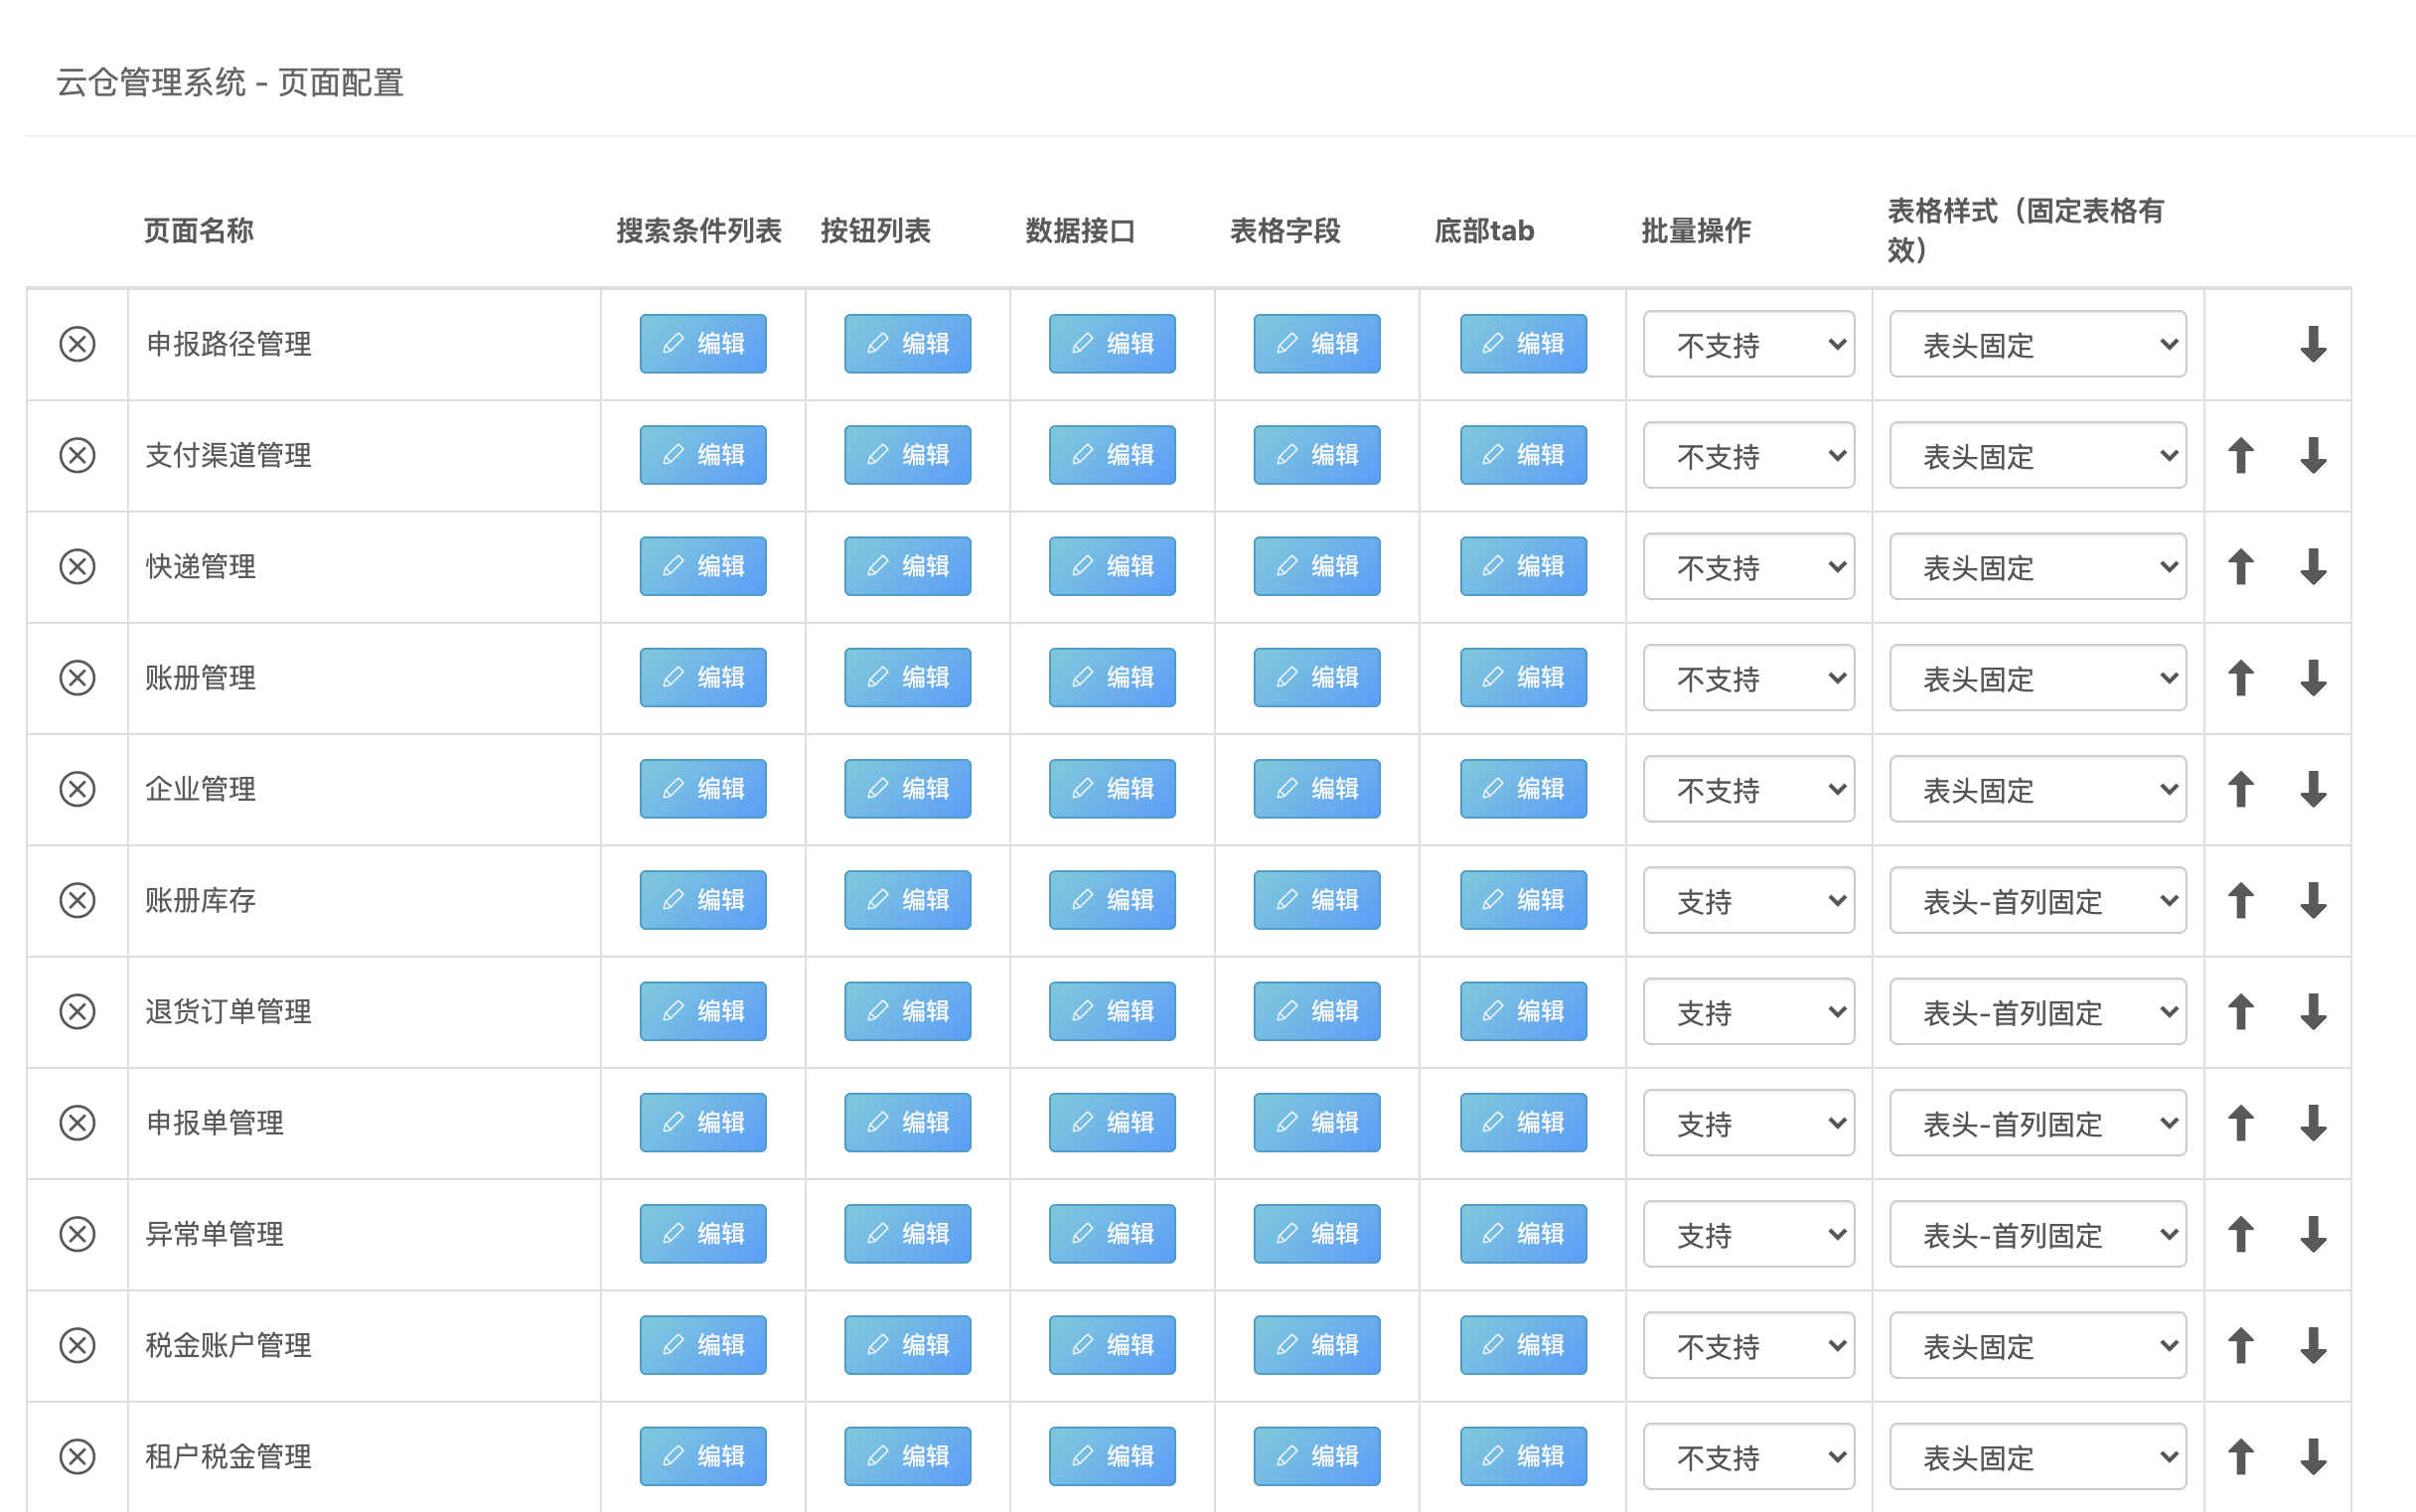The height and width of the screenshot is (1512, 2416).
Task: Move the 申报路径管理 row down
Action: point(2312,344)
